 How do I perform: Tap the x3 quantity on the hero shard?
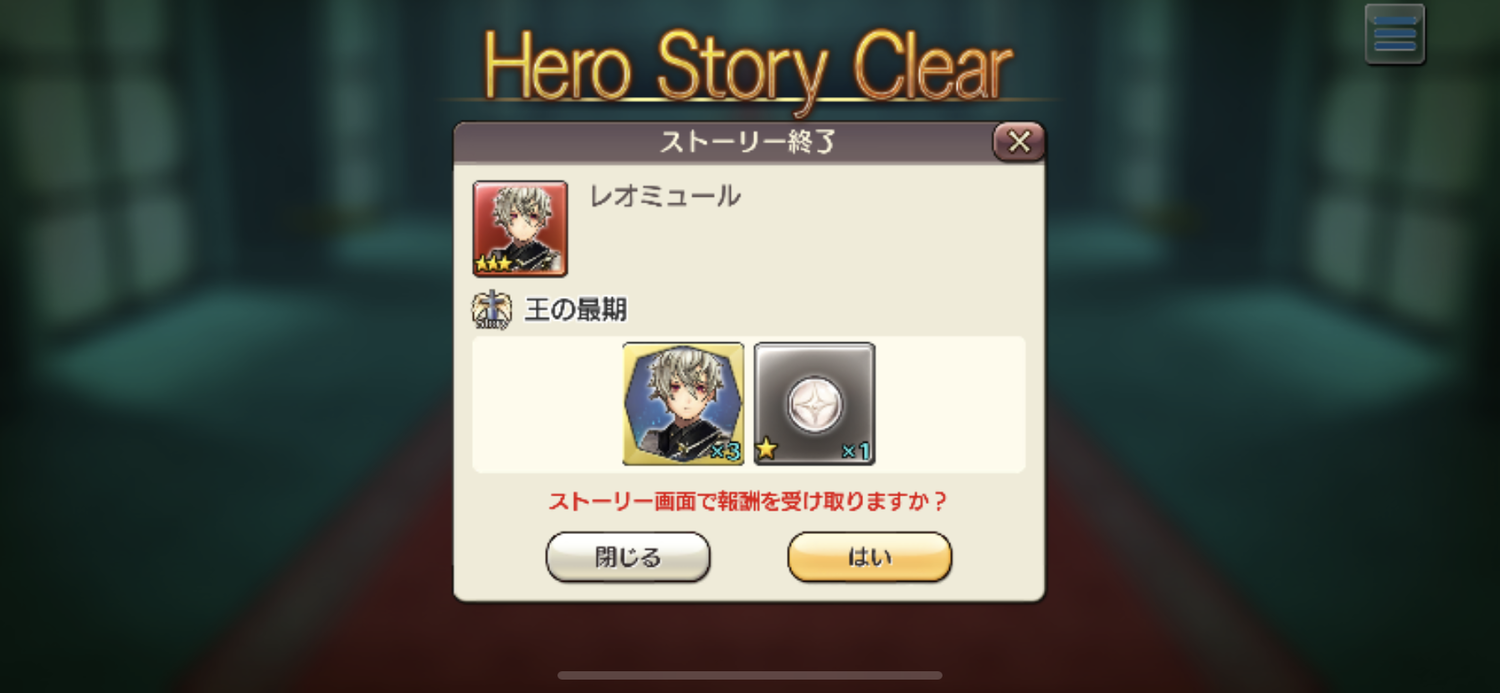(x=724, y=452)
